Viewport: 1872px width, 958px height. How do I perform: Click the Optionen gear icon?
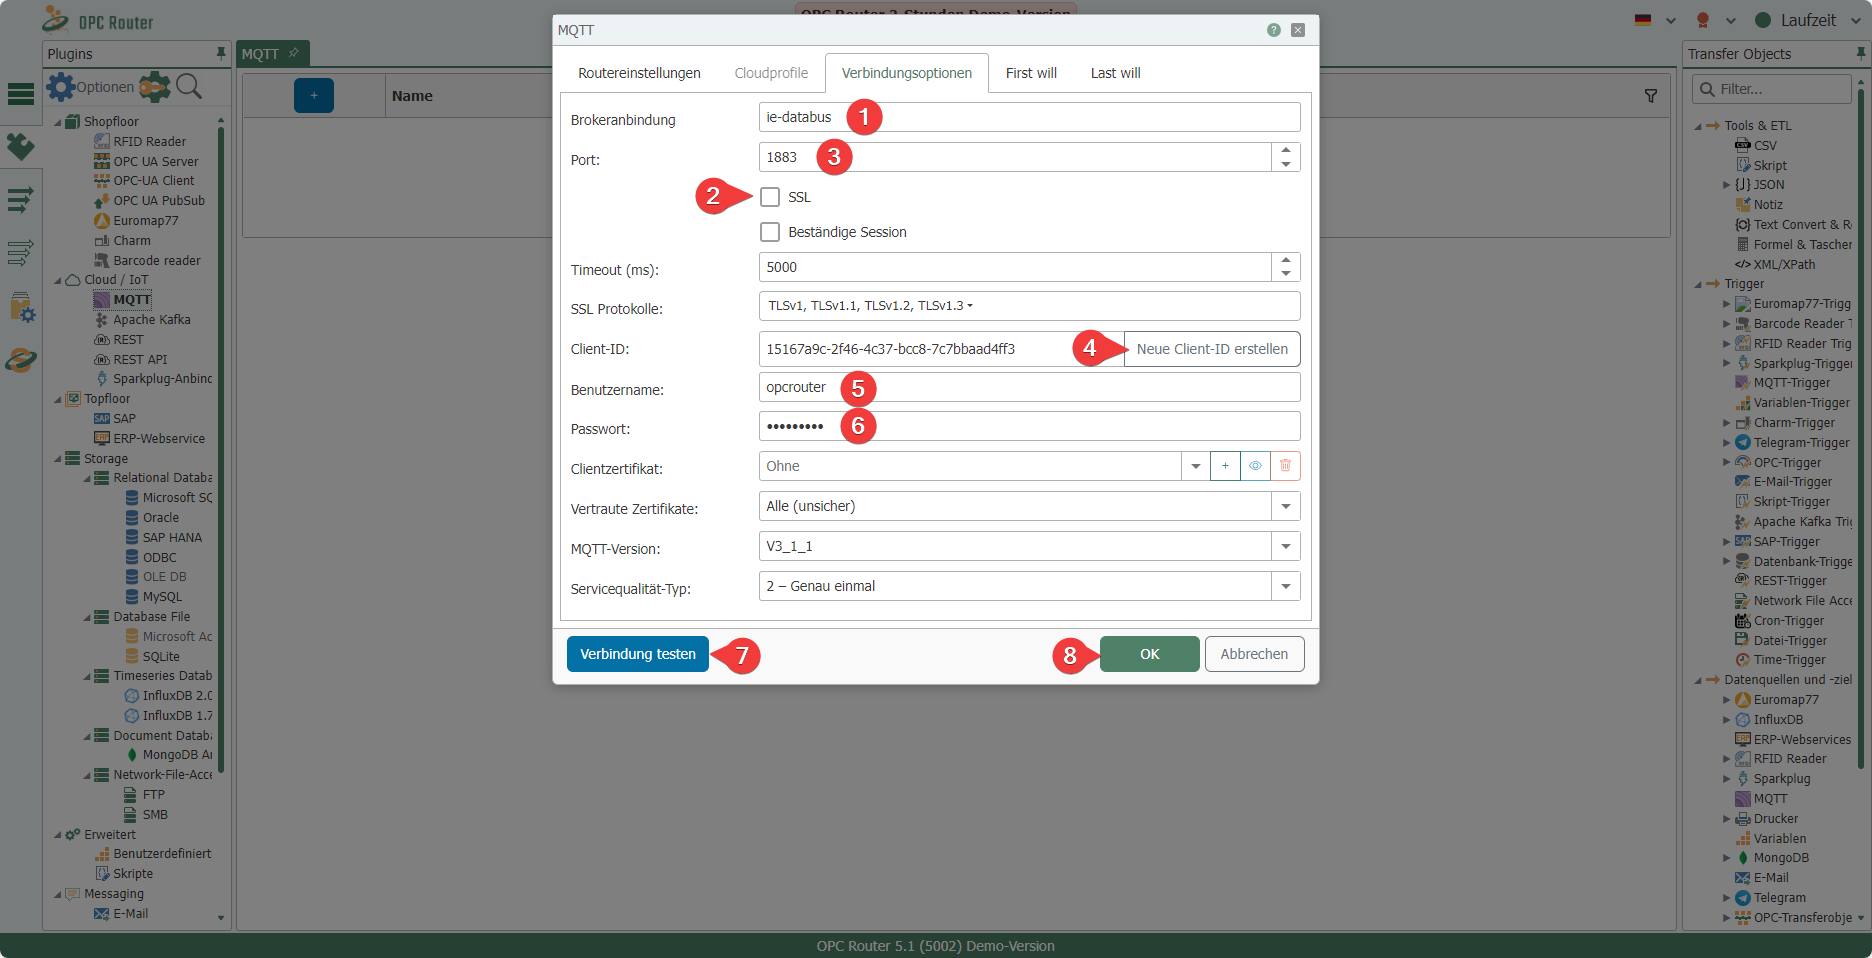[61, 87]
